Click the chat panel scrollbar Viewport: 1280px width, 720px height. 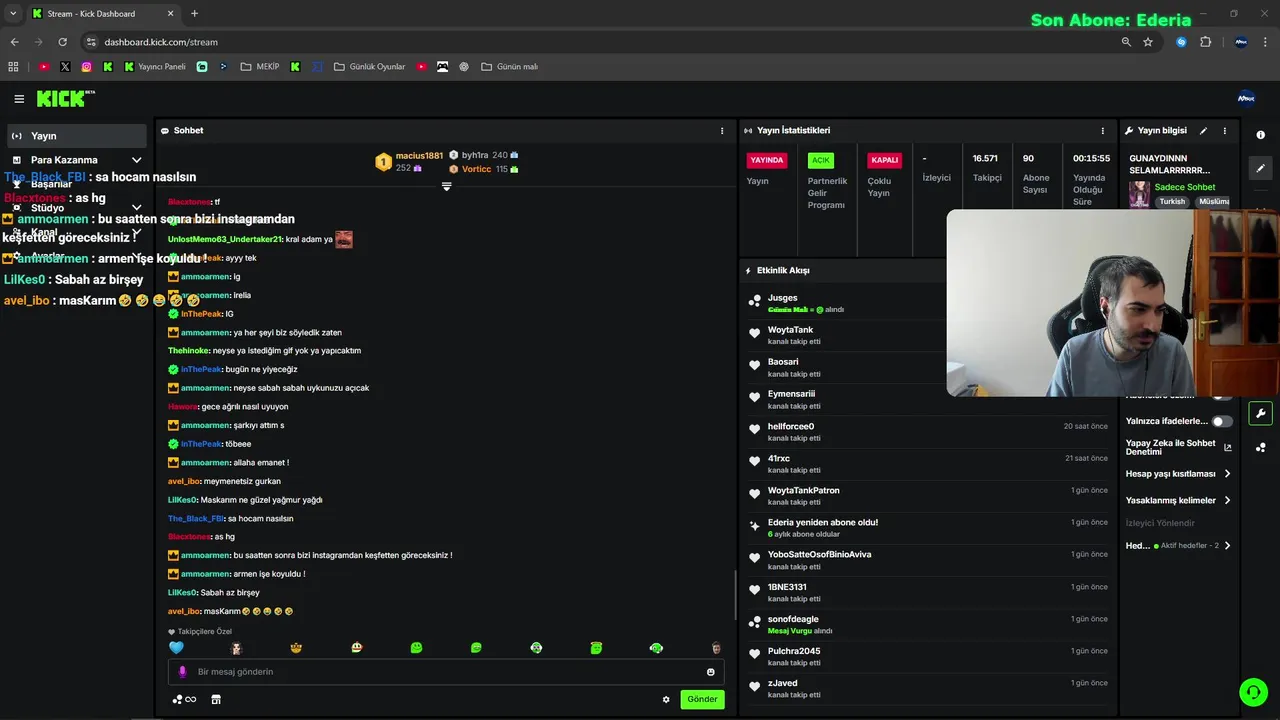pyautogui.click(x=736, y=594)
